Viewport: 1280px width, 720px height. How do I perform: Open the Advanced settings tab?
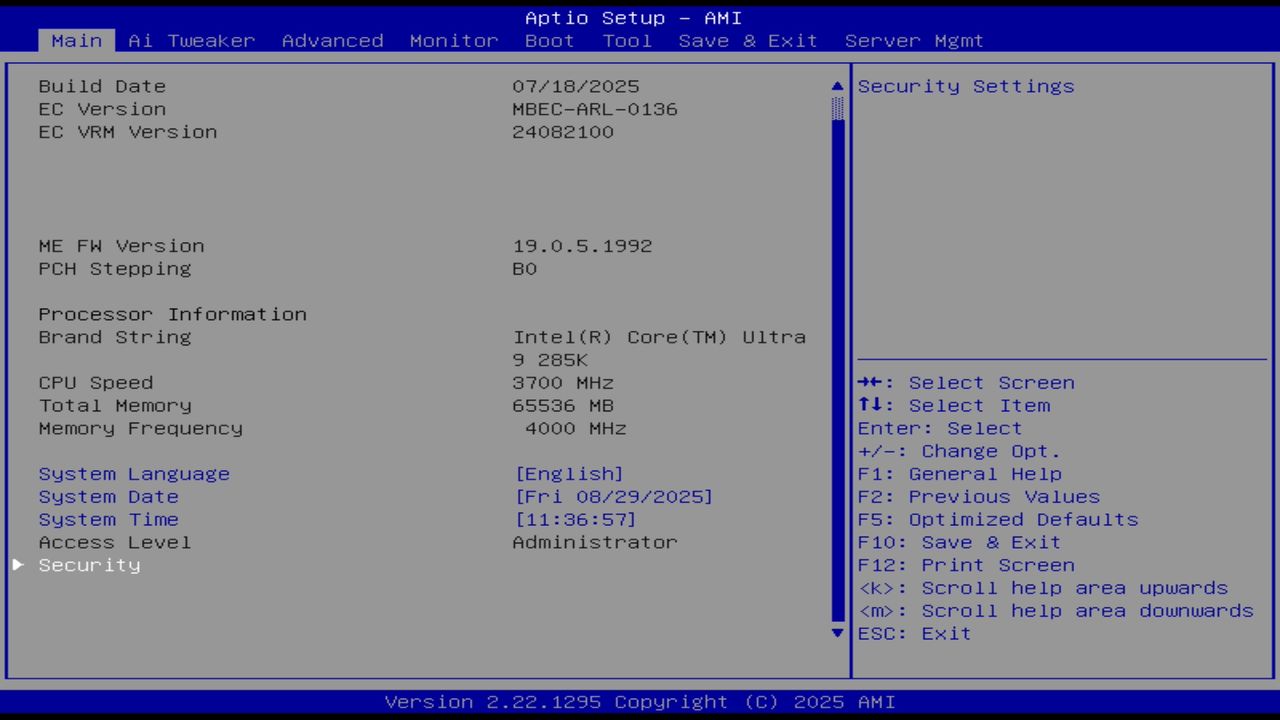[x=332, y=41]
